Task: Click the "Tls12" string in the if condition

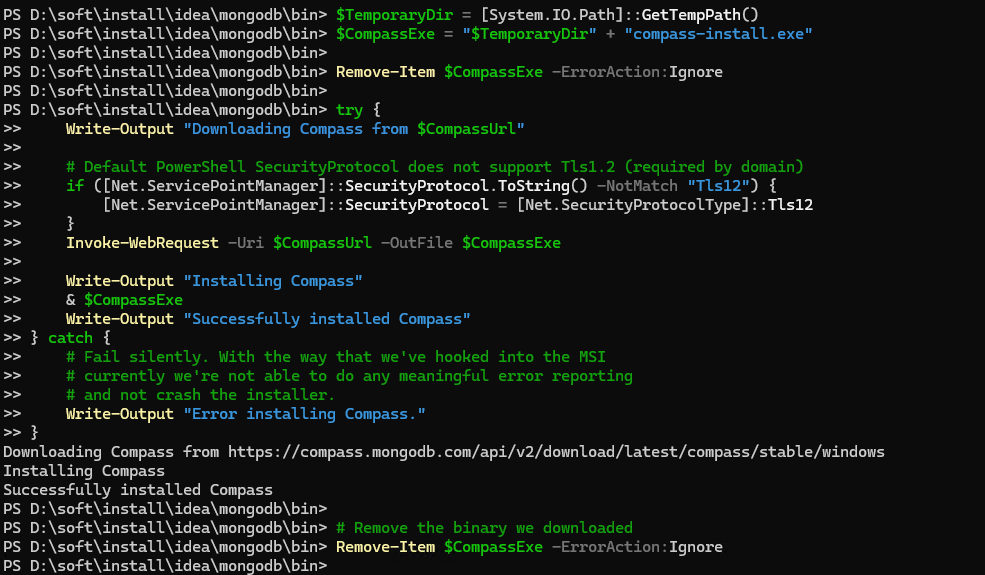Action: point(718,186)
